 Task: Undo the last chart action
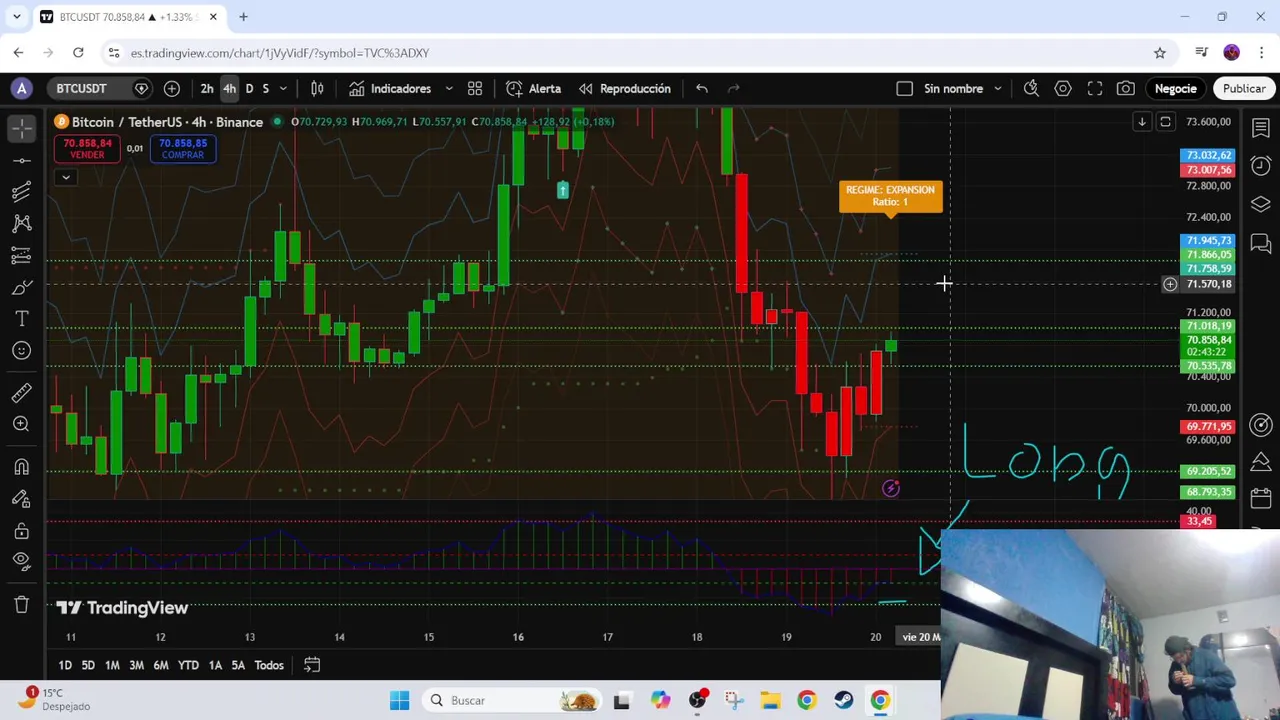pos(702,89)
